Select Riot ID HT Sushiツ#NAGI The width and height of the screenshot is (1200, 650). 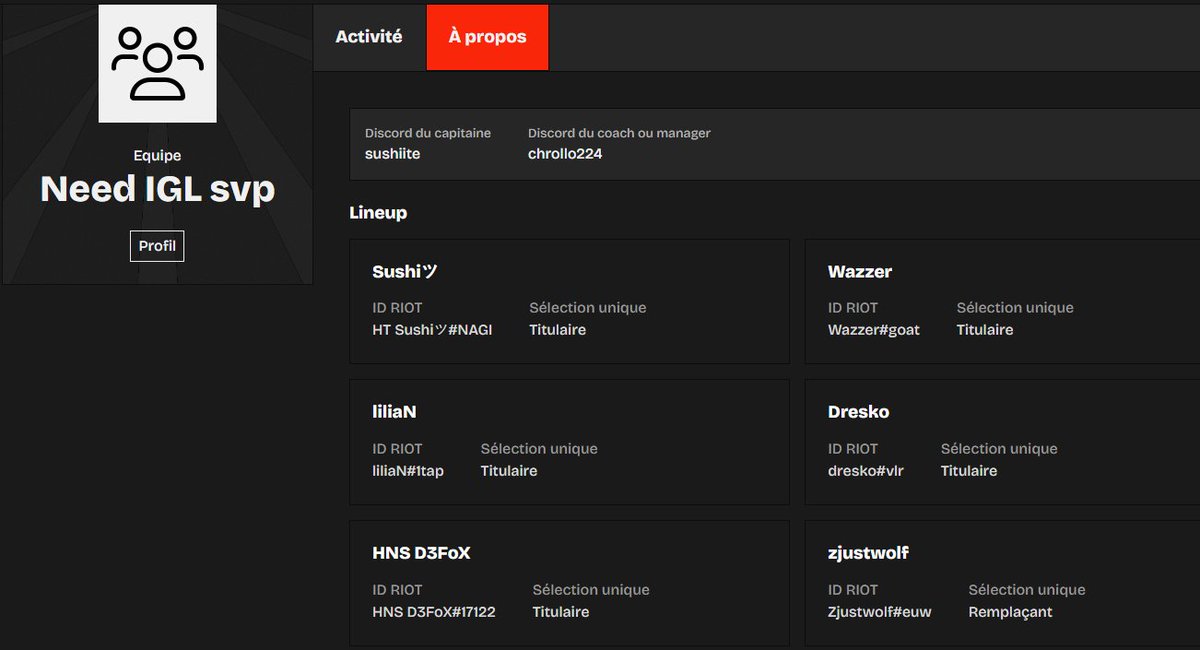pos(432,330)
